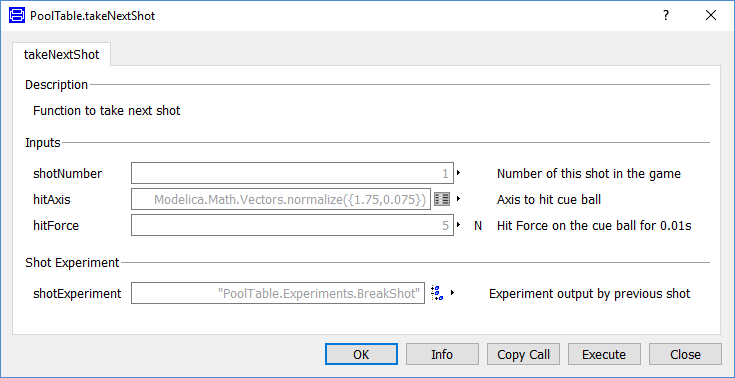Click the 'hitForce' parameter label
735x378 pixels.
point(56,226)
